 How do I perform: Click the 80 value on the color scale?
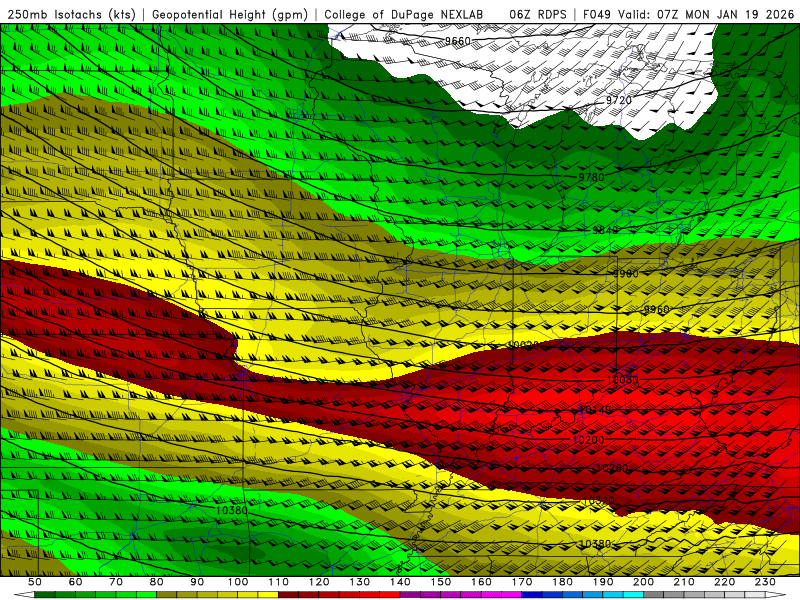157,582
